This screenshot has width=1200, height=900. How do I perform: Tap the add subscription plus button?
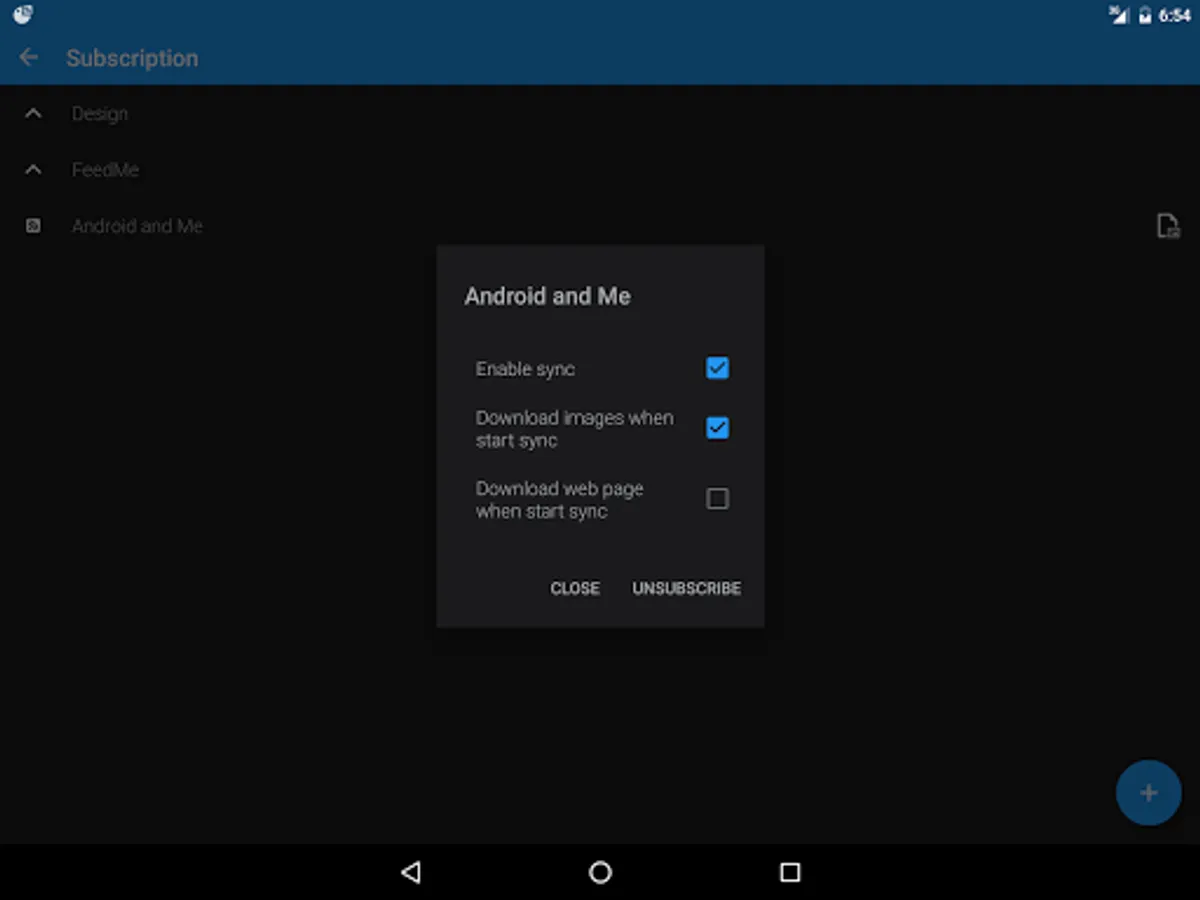click(1148, 793)
